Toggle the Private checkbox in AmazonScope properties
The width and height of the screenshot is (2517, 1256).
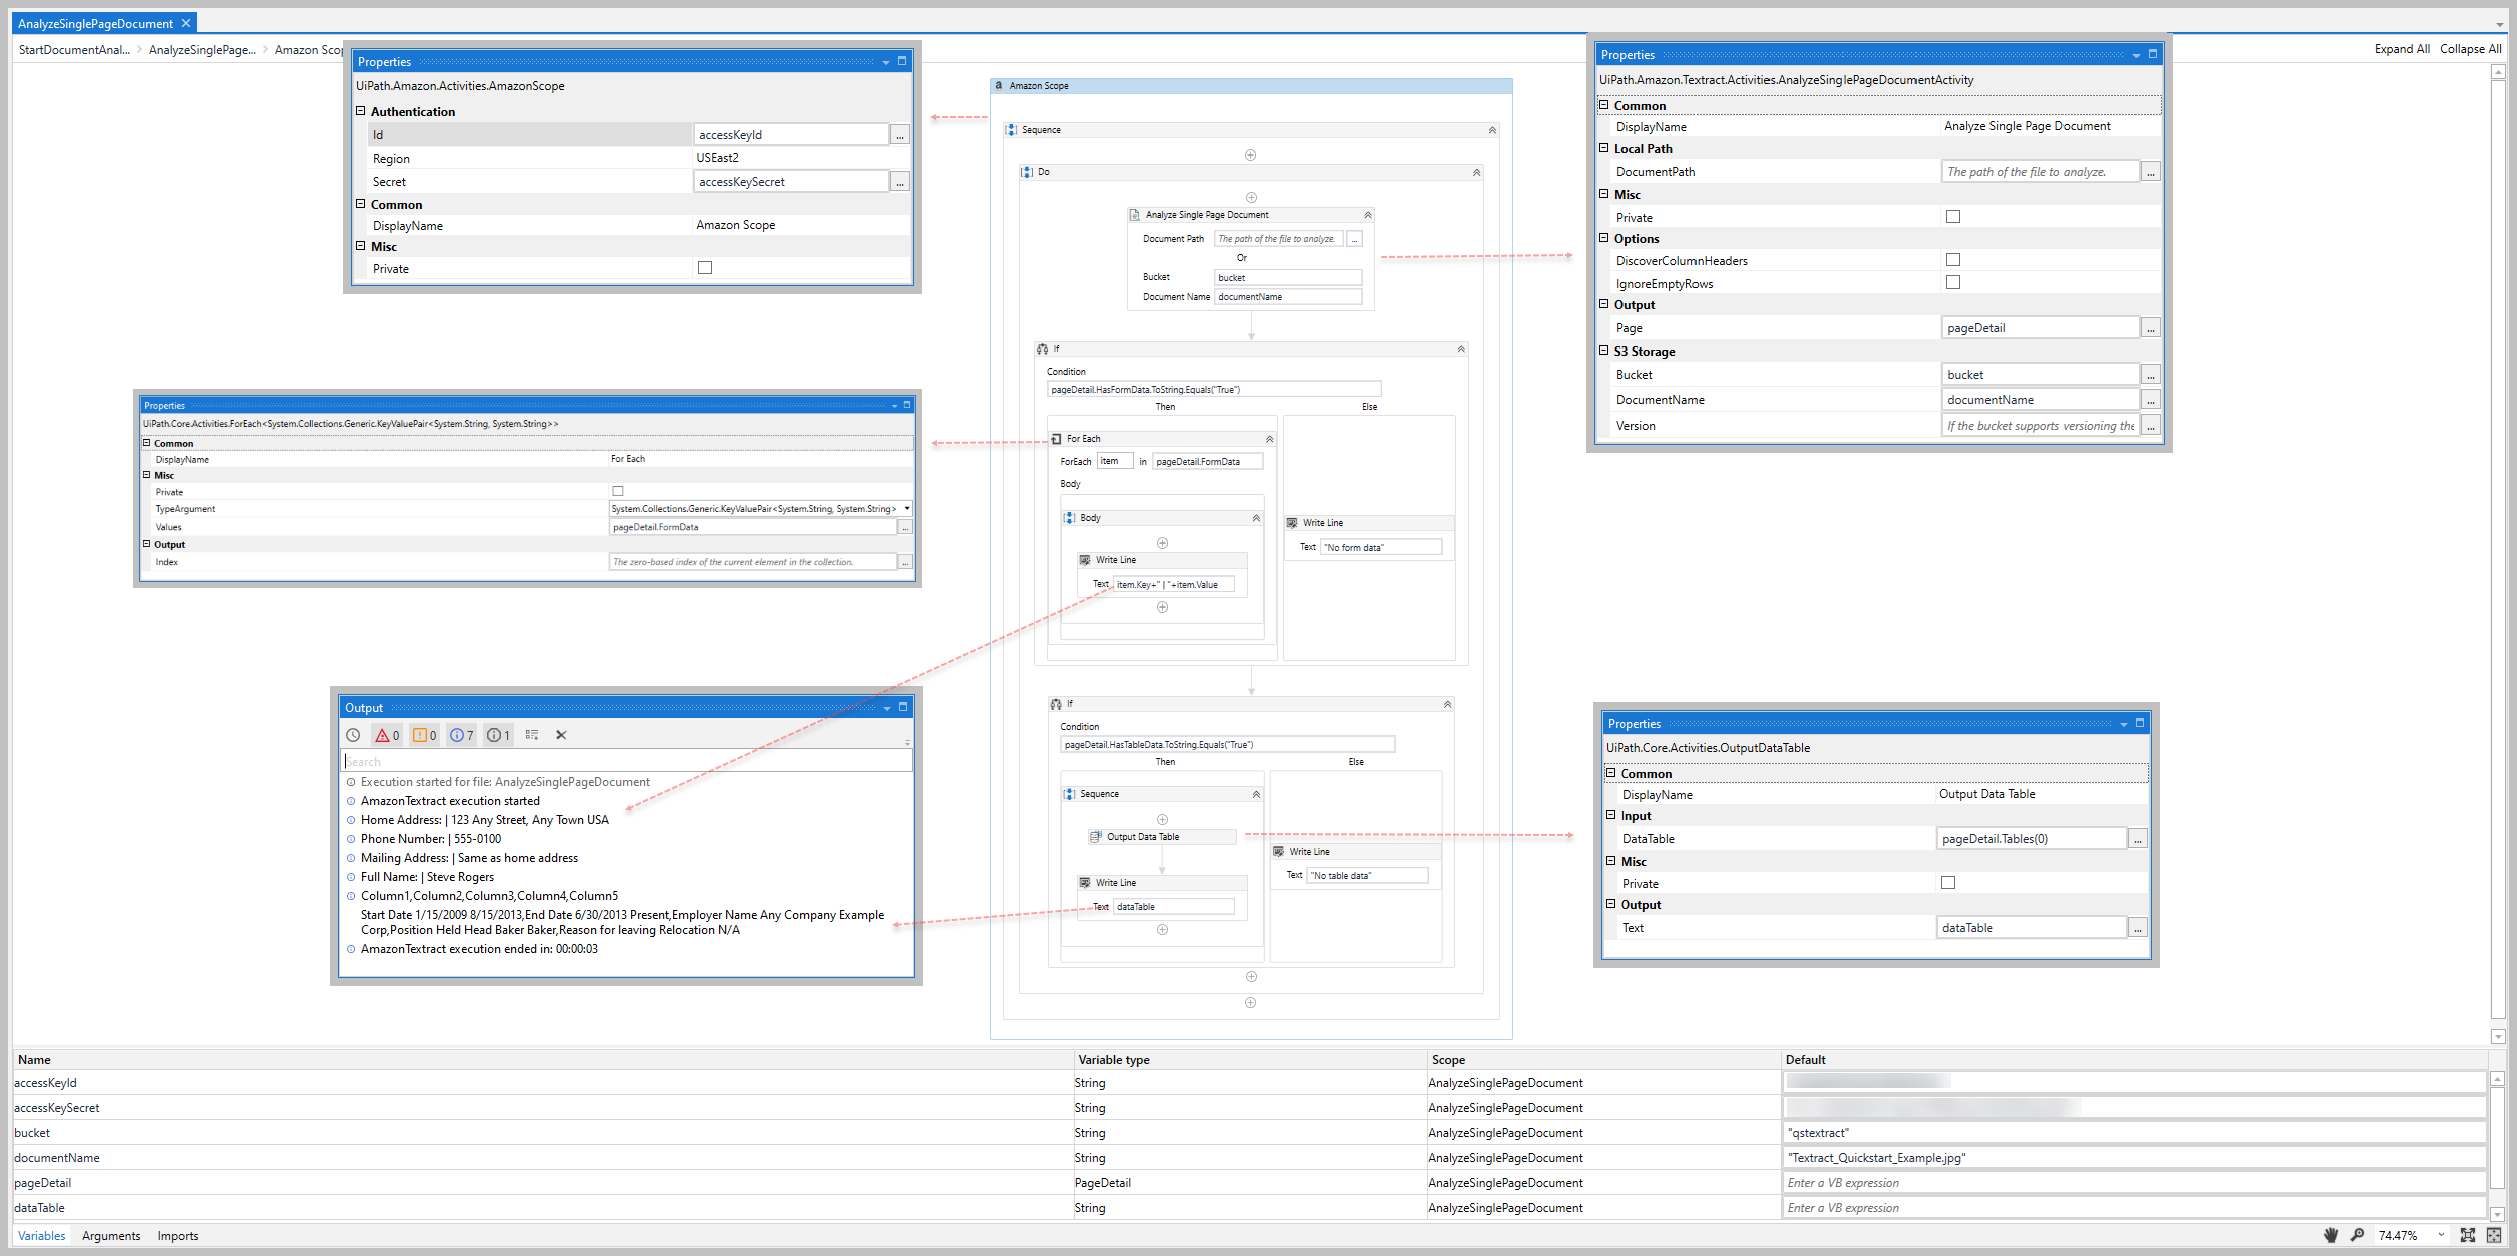pyautogui.click(x=706, y=267)
